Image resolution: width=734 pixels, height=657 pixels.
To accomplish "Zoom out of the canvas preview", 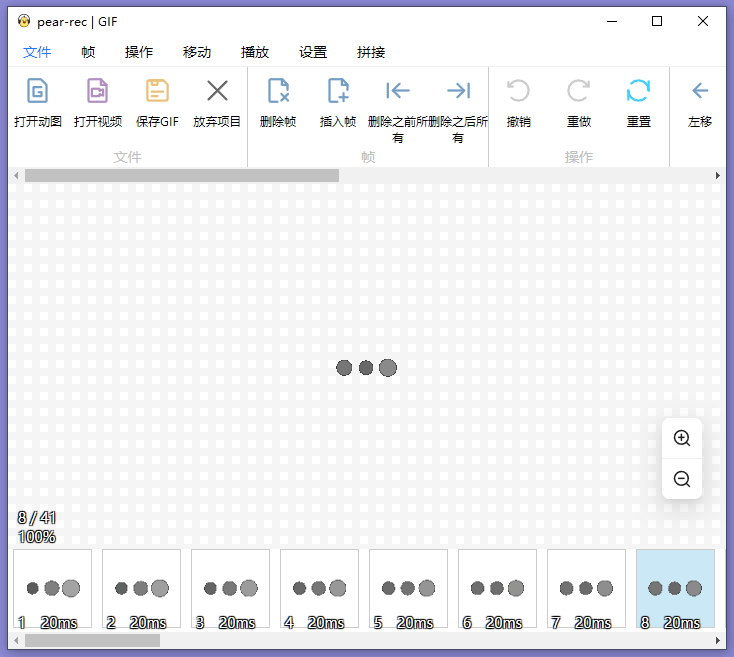I will 682,479.
